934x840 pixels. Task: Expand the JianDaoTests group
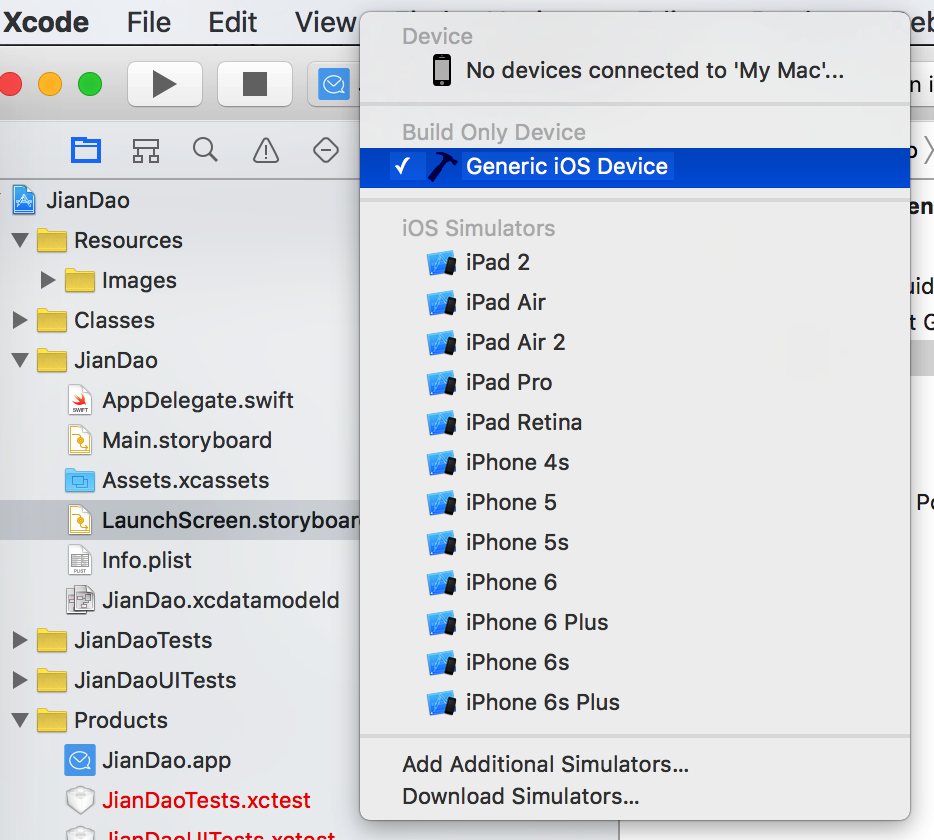pos(19,641)
